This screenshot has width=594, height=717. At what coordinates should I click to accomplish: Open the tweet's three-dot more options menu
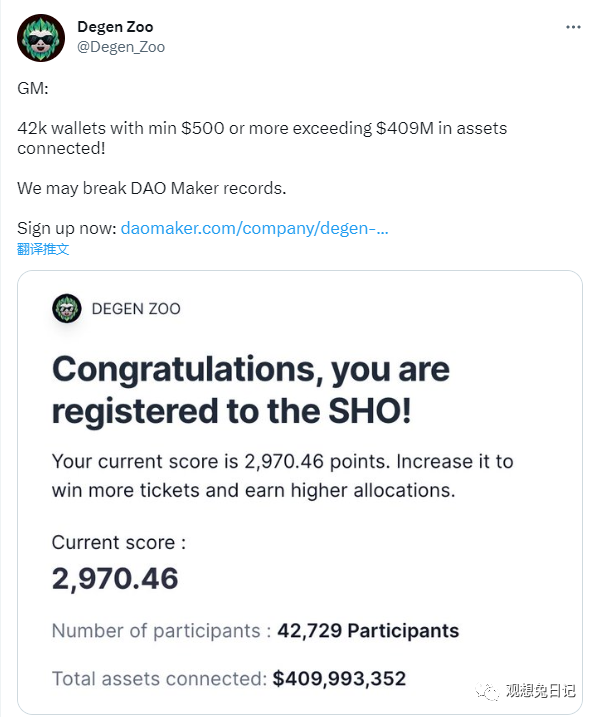point(573,27)
